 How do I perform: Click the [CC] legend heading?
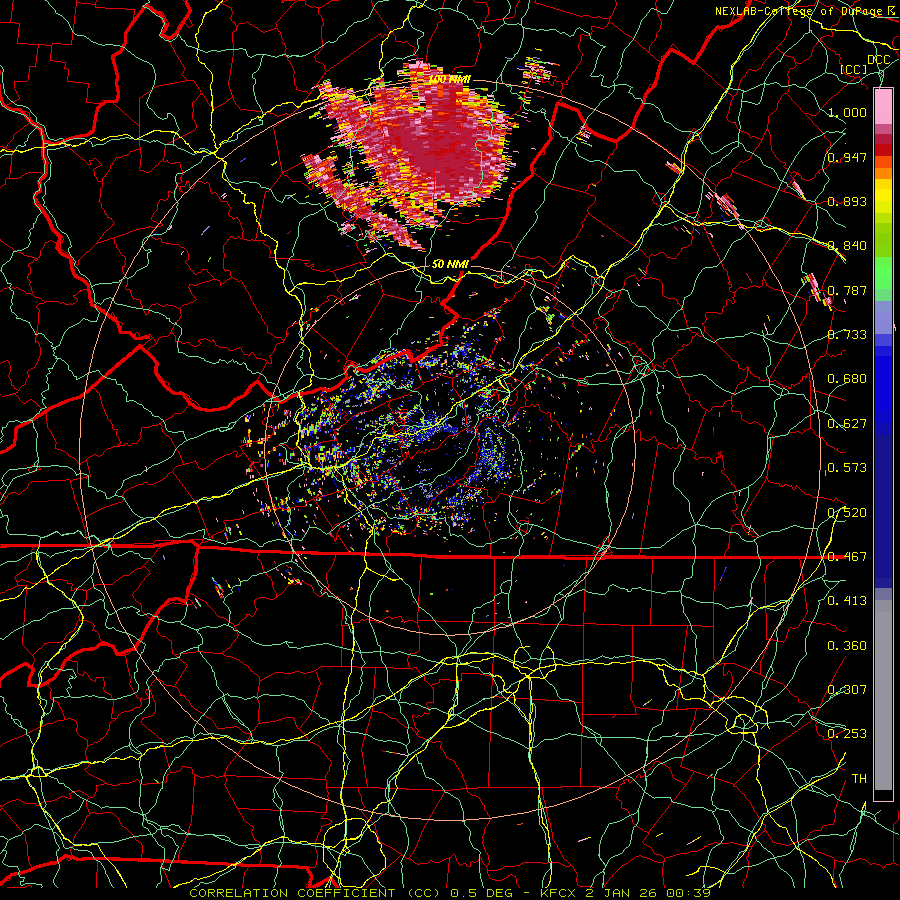pos(853,69)
